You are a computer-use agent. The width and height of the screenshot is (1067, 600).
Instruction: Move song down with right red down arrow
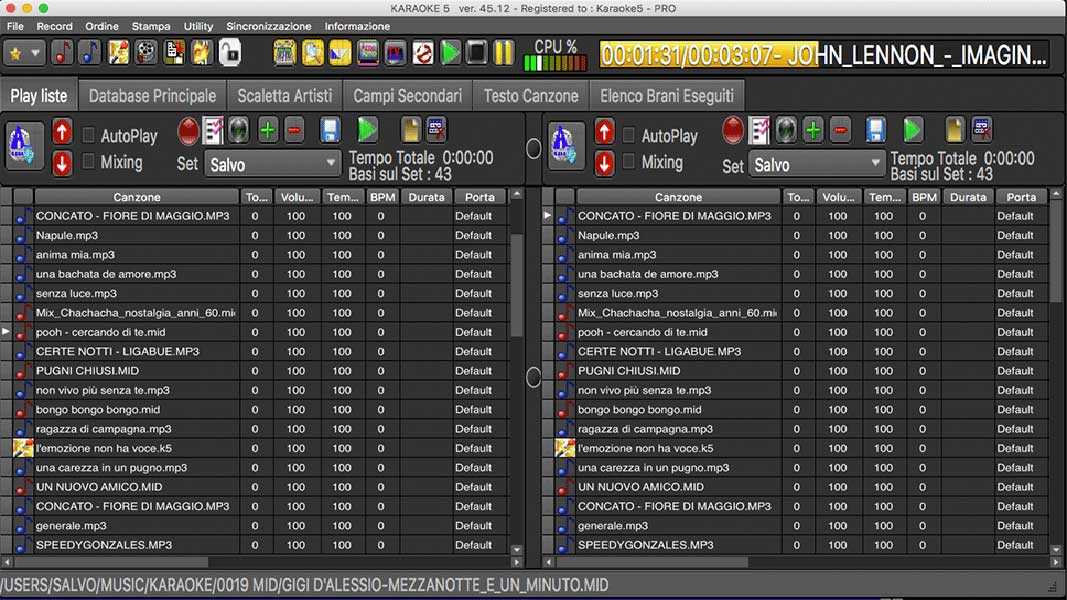[604, 164]
